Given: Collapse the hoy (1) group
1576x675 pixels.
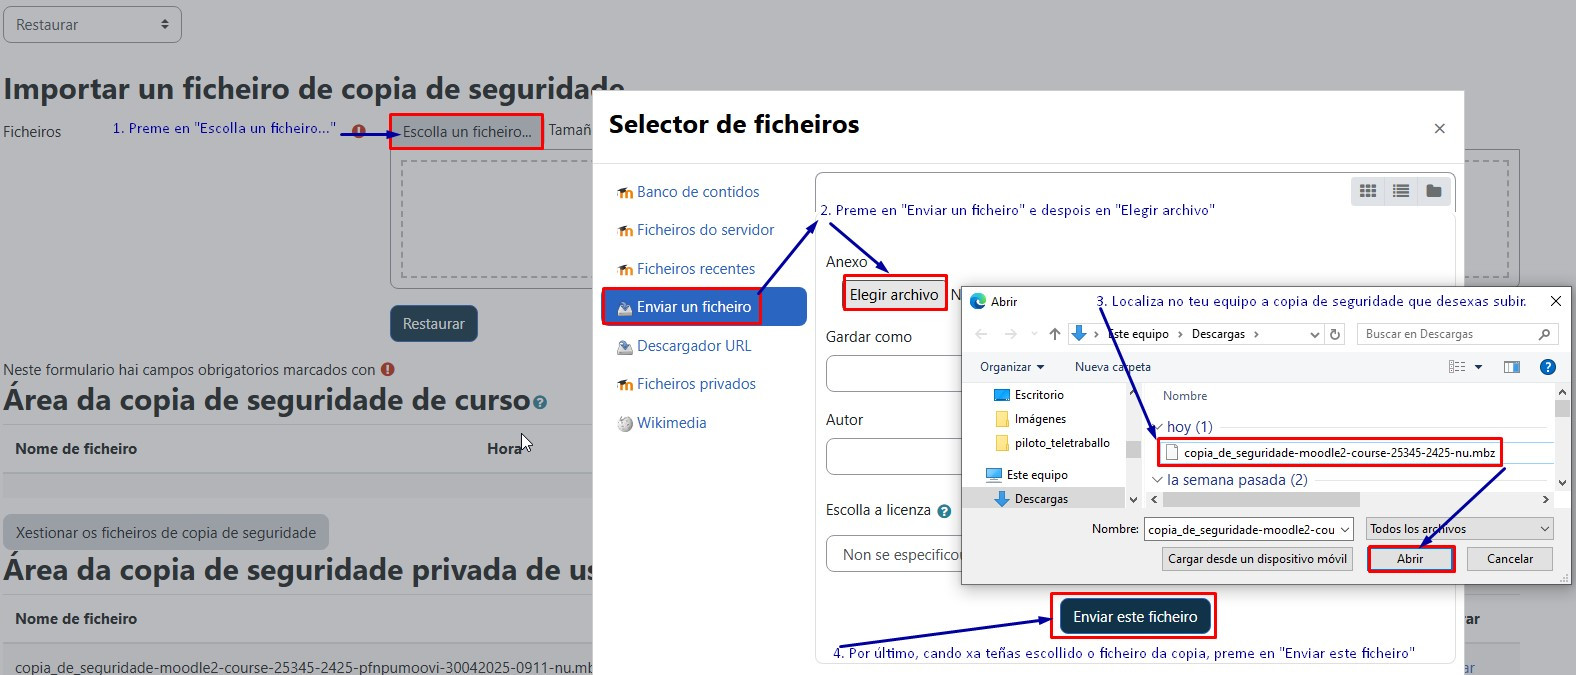Looking at the screenshot, I should [x=1159, y=427].
